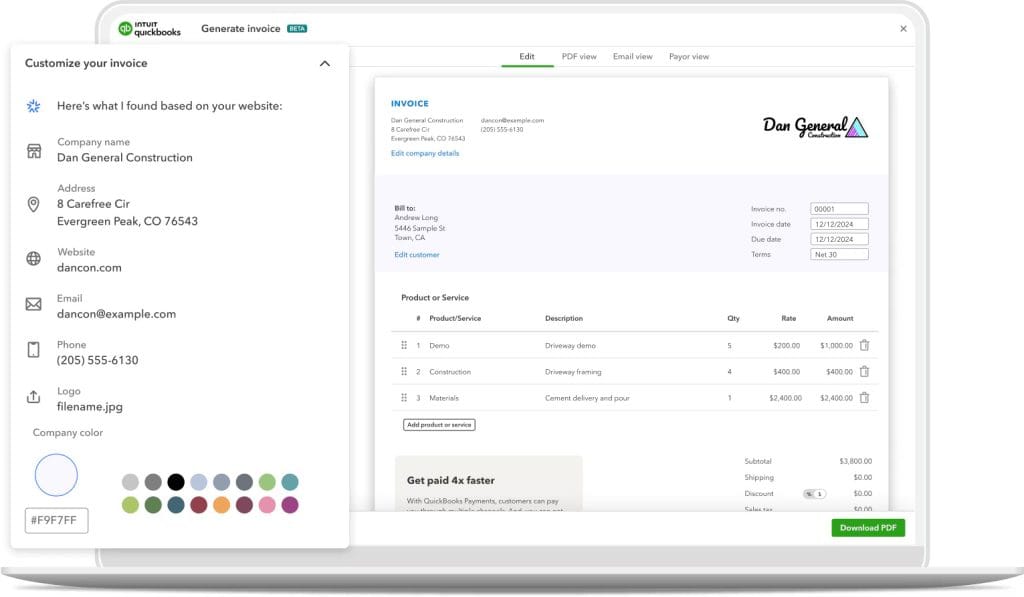Toggle the Discount percent/dollar switch

814,494
